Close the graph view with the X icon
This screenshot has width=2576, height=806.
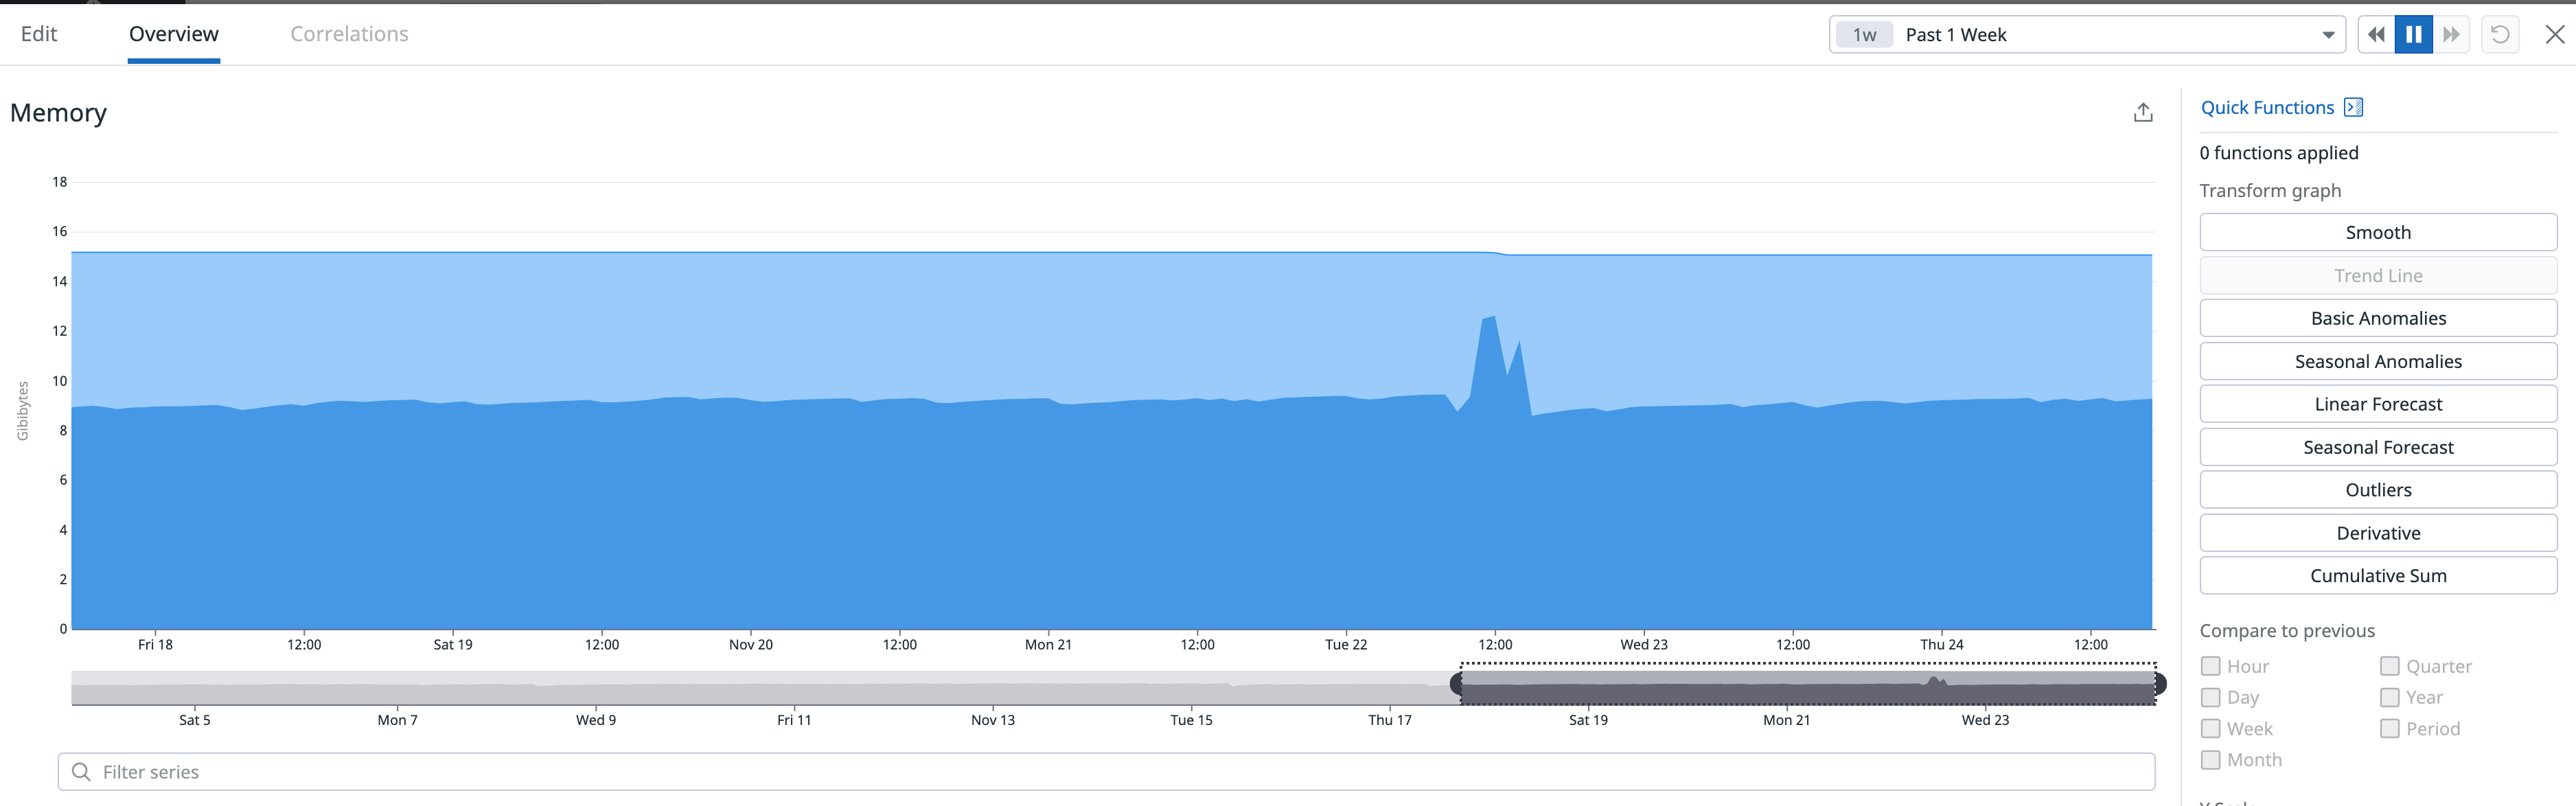point(2556,33)
